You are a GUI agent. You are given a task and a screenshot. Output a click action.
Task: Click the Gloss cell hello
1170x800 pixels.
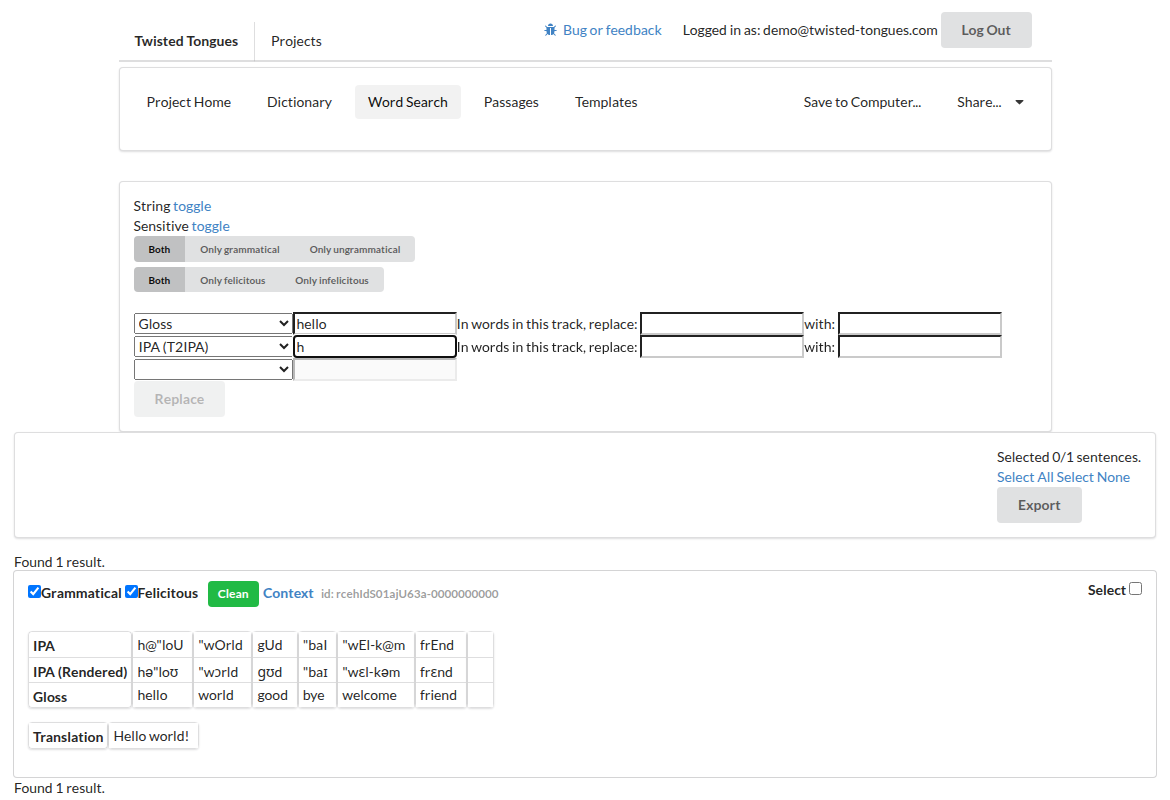click(161, 696)
